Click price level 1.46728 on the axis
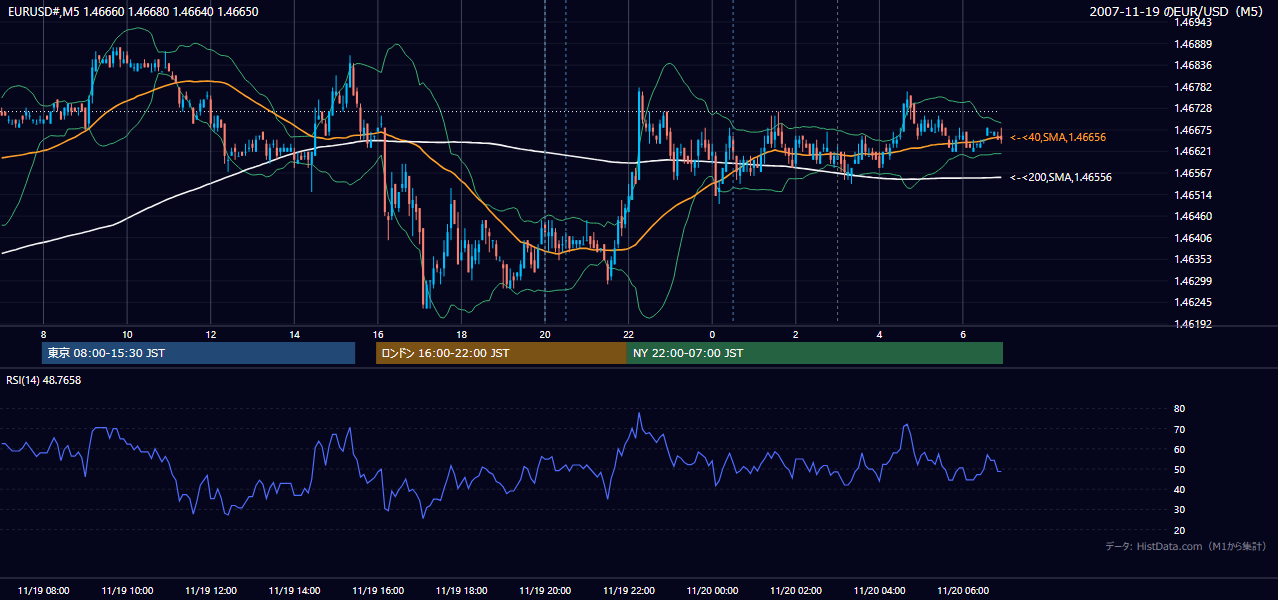This screenshot has height=600, width=1278. 1193,108
